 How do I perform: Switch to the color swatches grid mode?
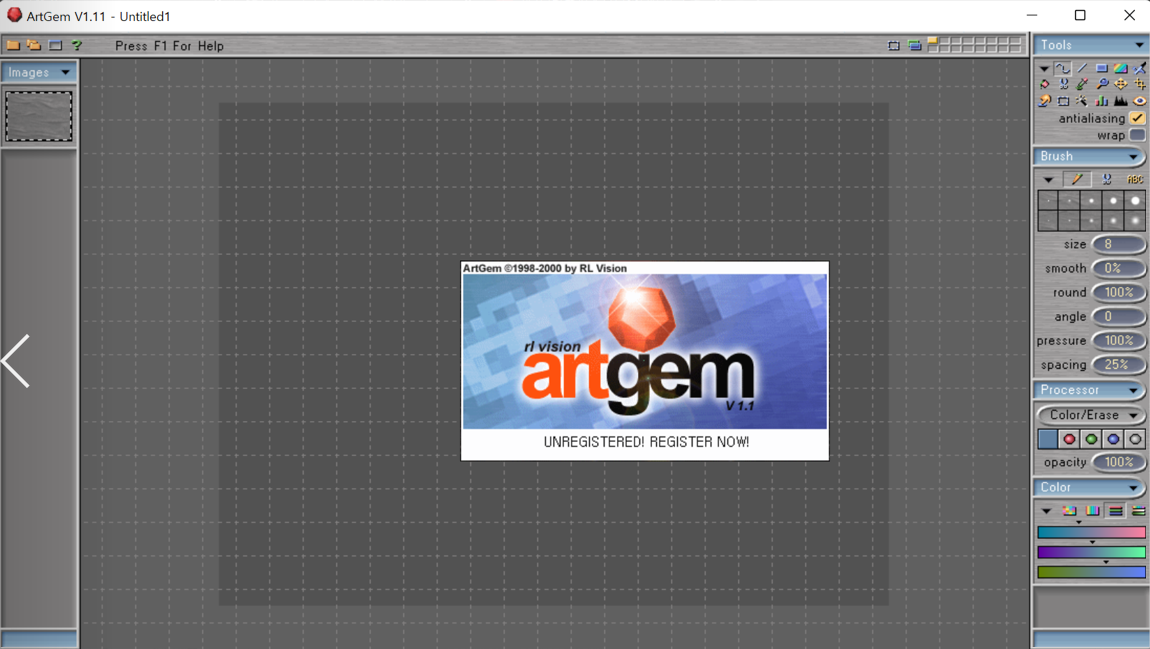pyautogui.click(x=1069, y=510)
